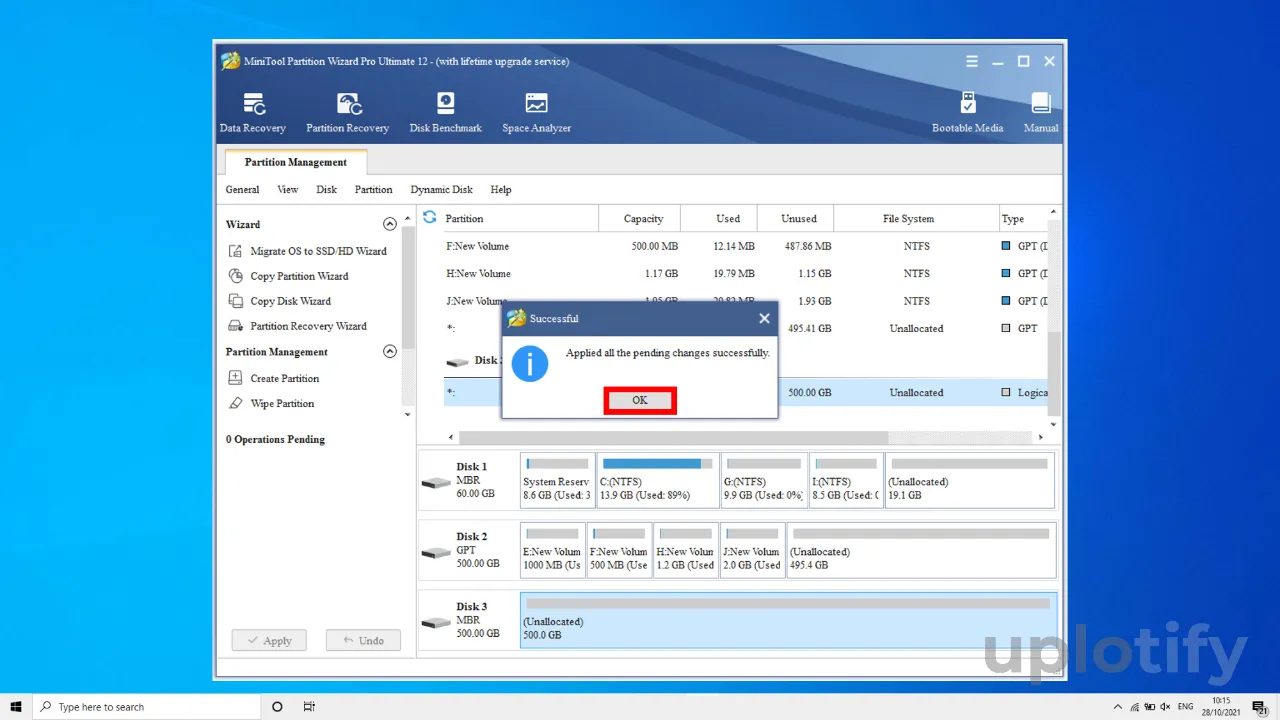This screenshot has width=1280, height=720.
Task: Select the Disk 2 drive icon
Action: 436,552
